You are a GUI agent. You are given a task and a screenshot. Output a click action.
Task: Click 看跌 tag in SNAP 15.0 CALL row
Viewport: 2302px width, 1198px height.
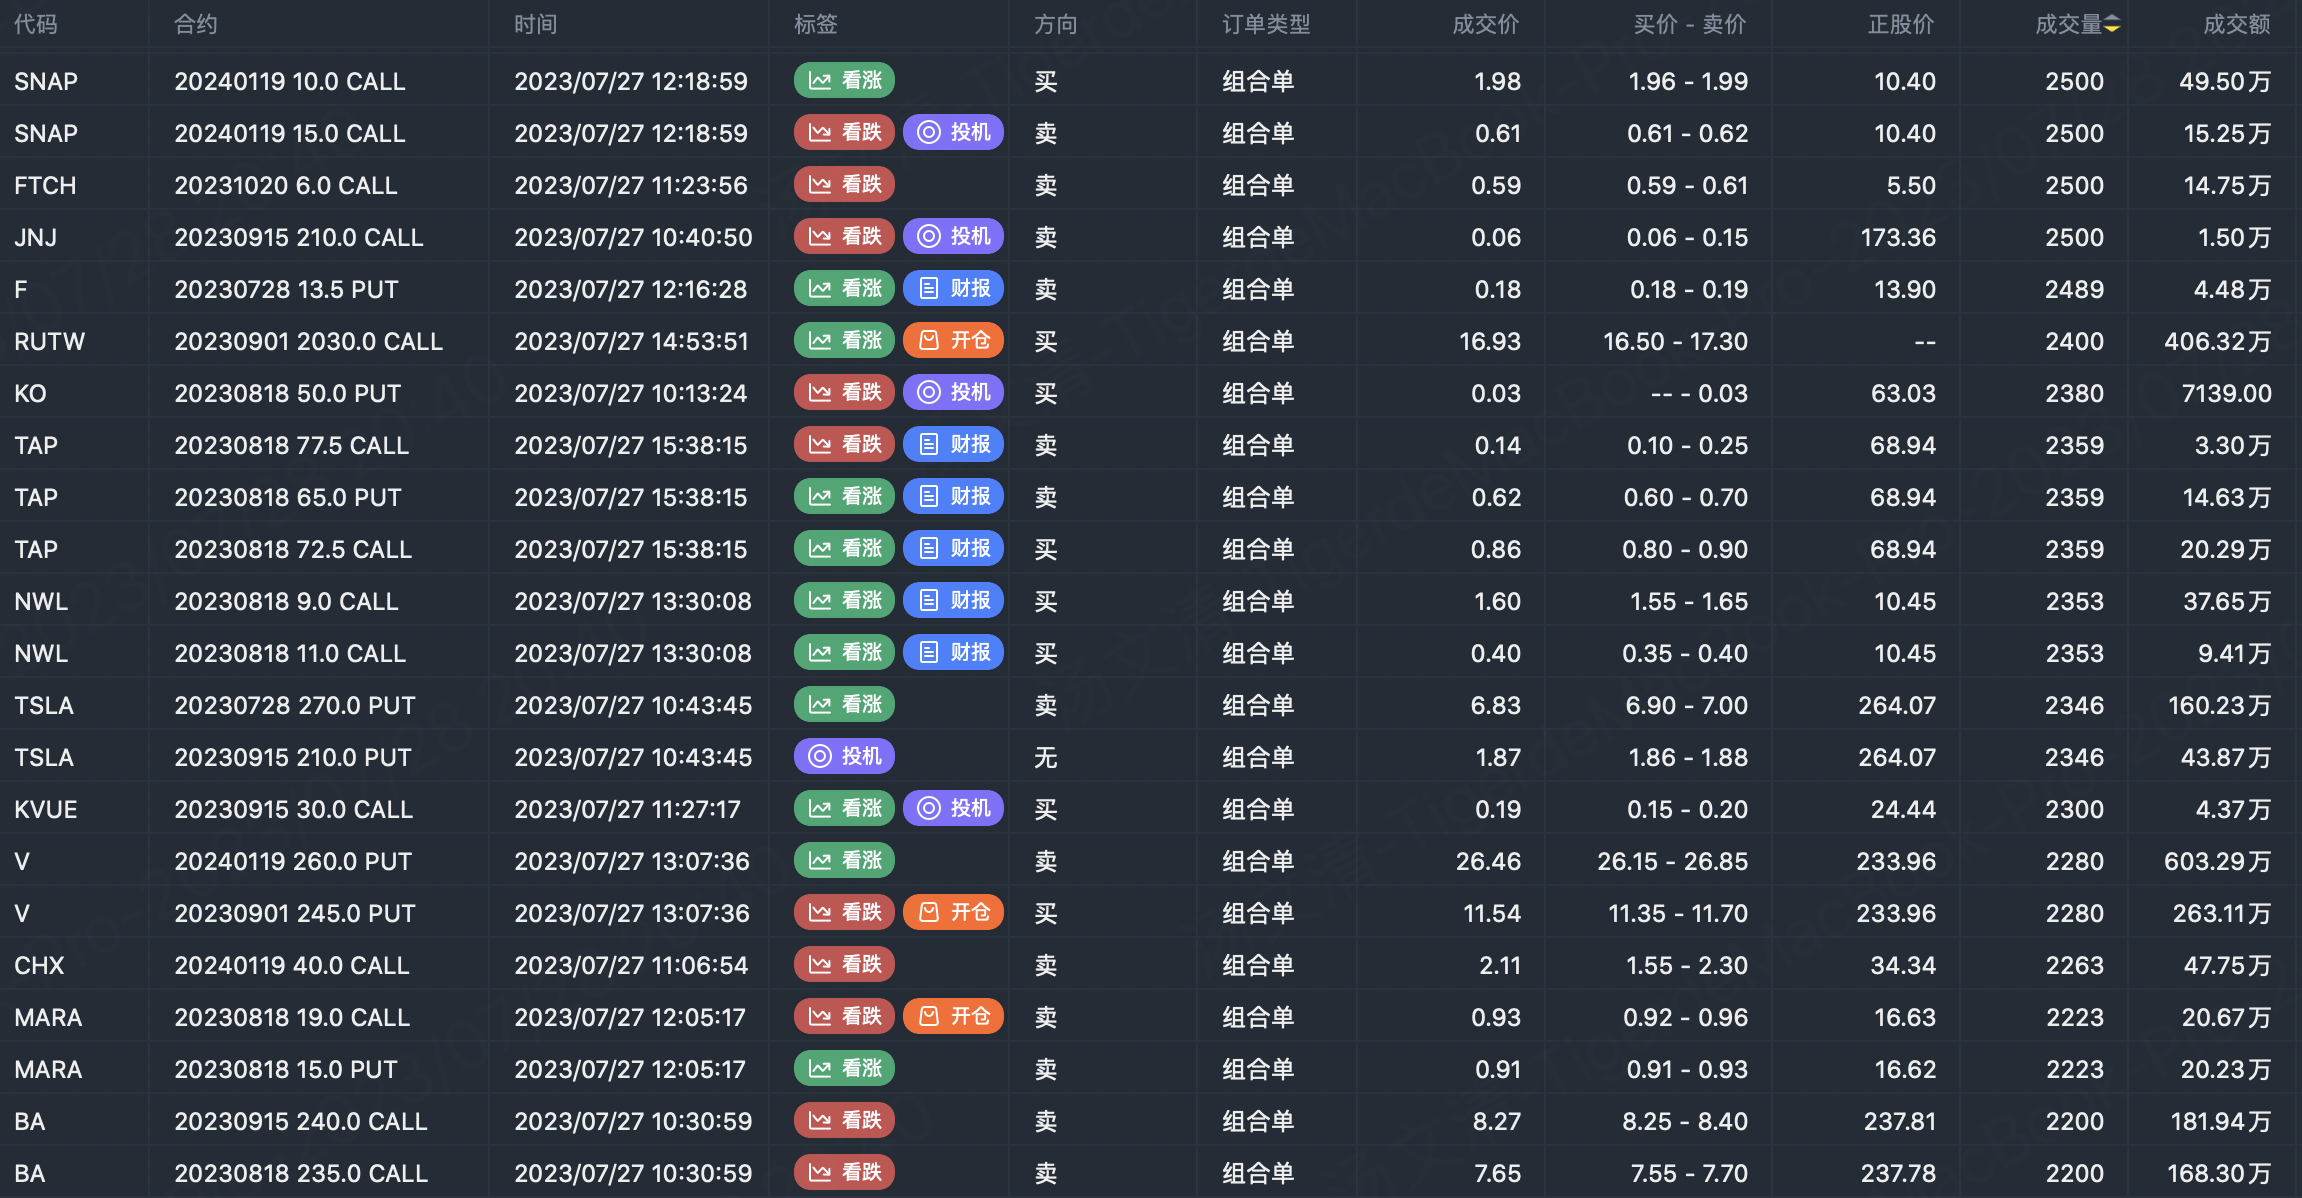(844, 133)
